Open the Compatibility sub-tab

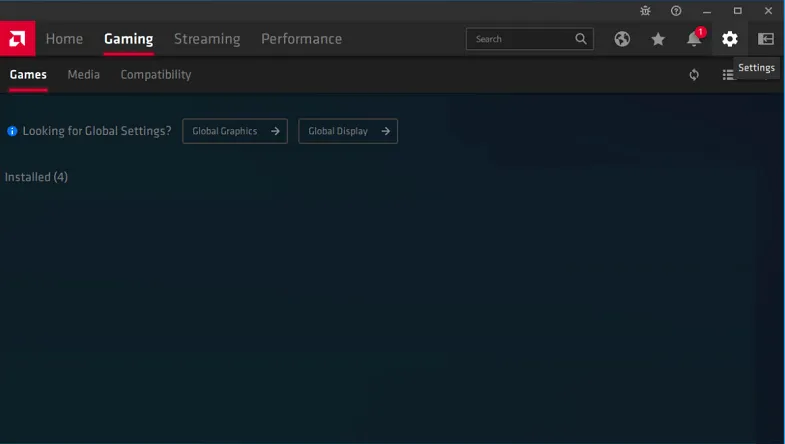[x=156, y=75]
